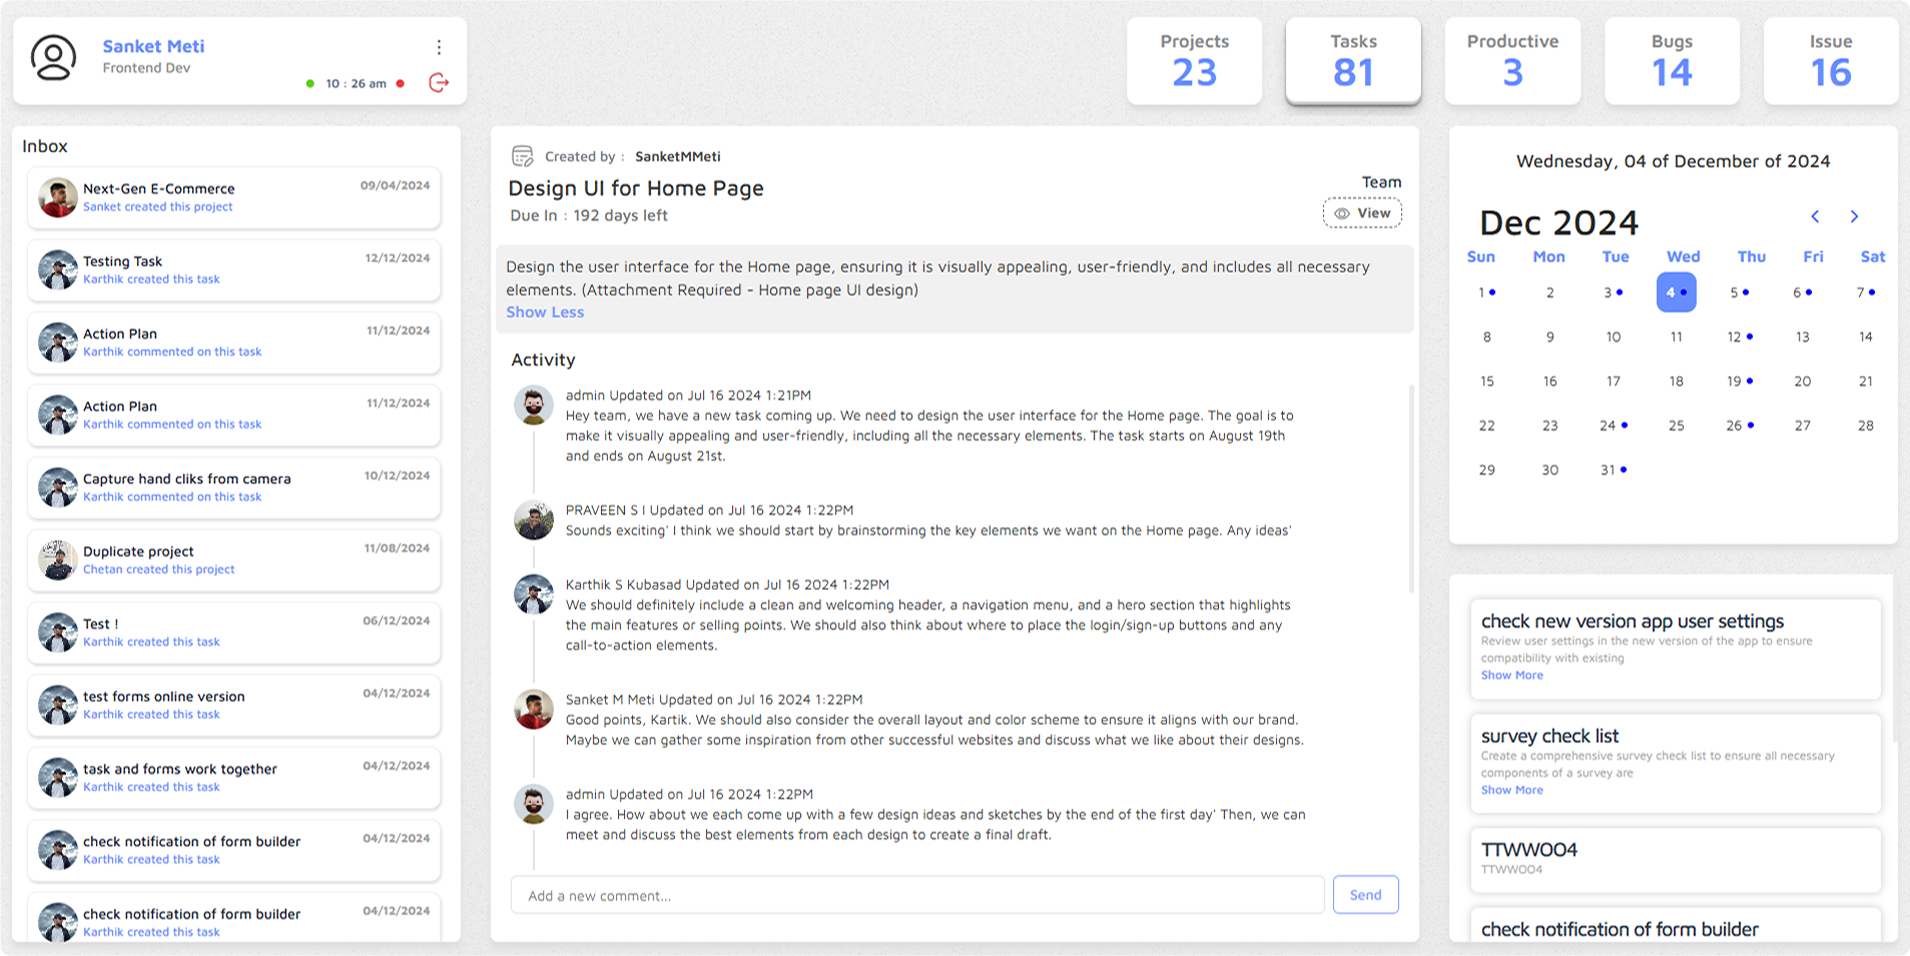The height and width of the screenshot is (956, 1910).
Task: Open the Bugs stat tab
Action: point(1671,61)
